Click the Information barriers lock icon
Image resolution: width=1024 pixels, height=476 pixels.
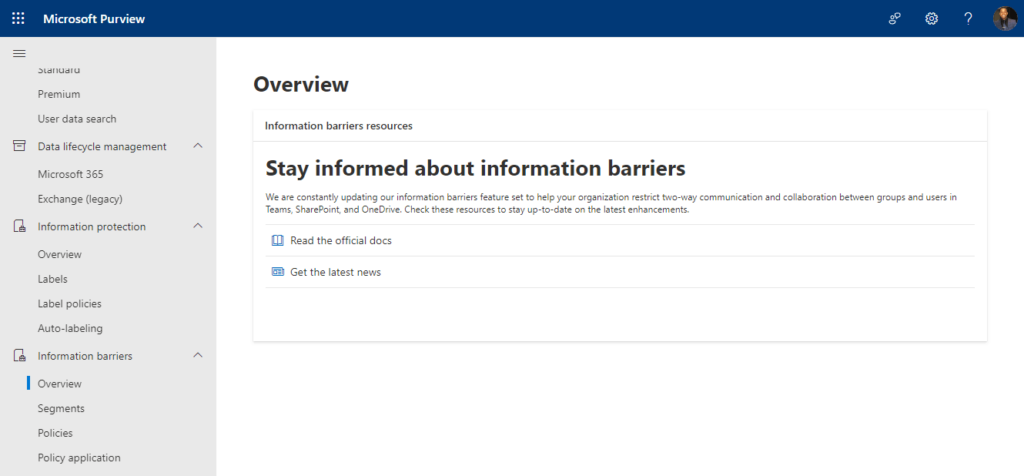(20, 356)
